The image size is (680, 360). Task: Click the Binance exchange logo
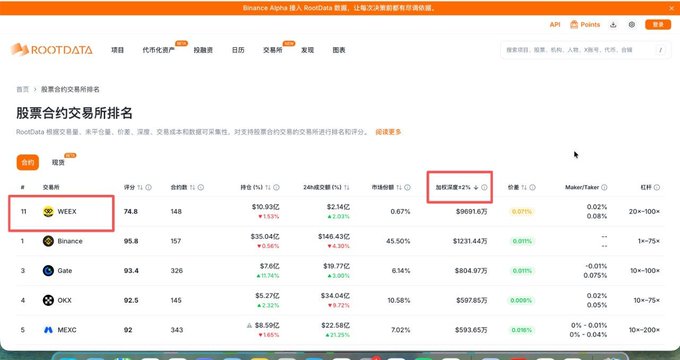pyautogui.click(x=48, y=241)
